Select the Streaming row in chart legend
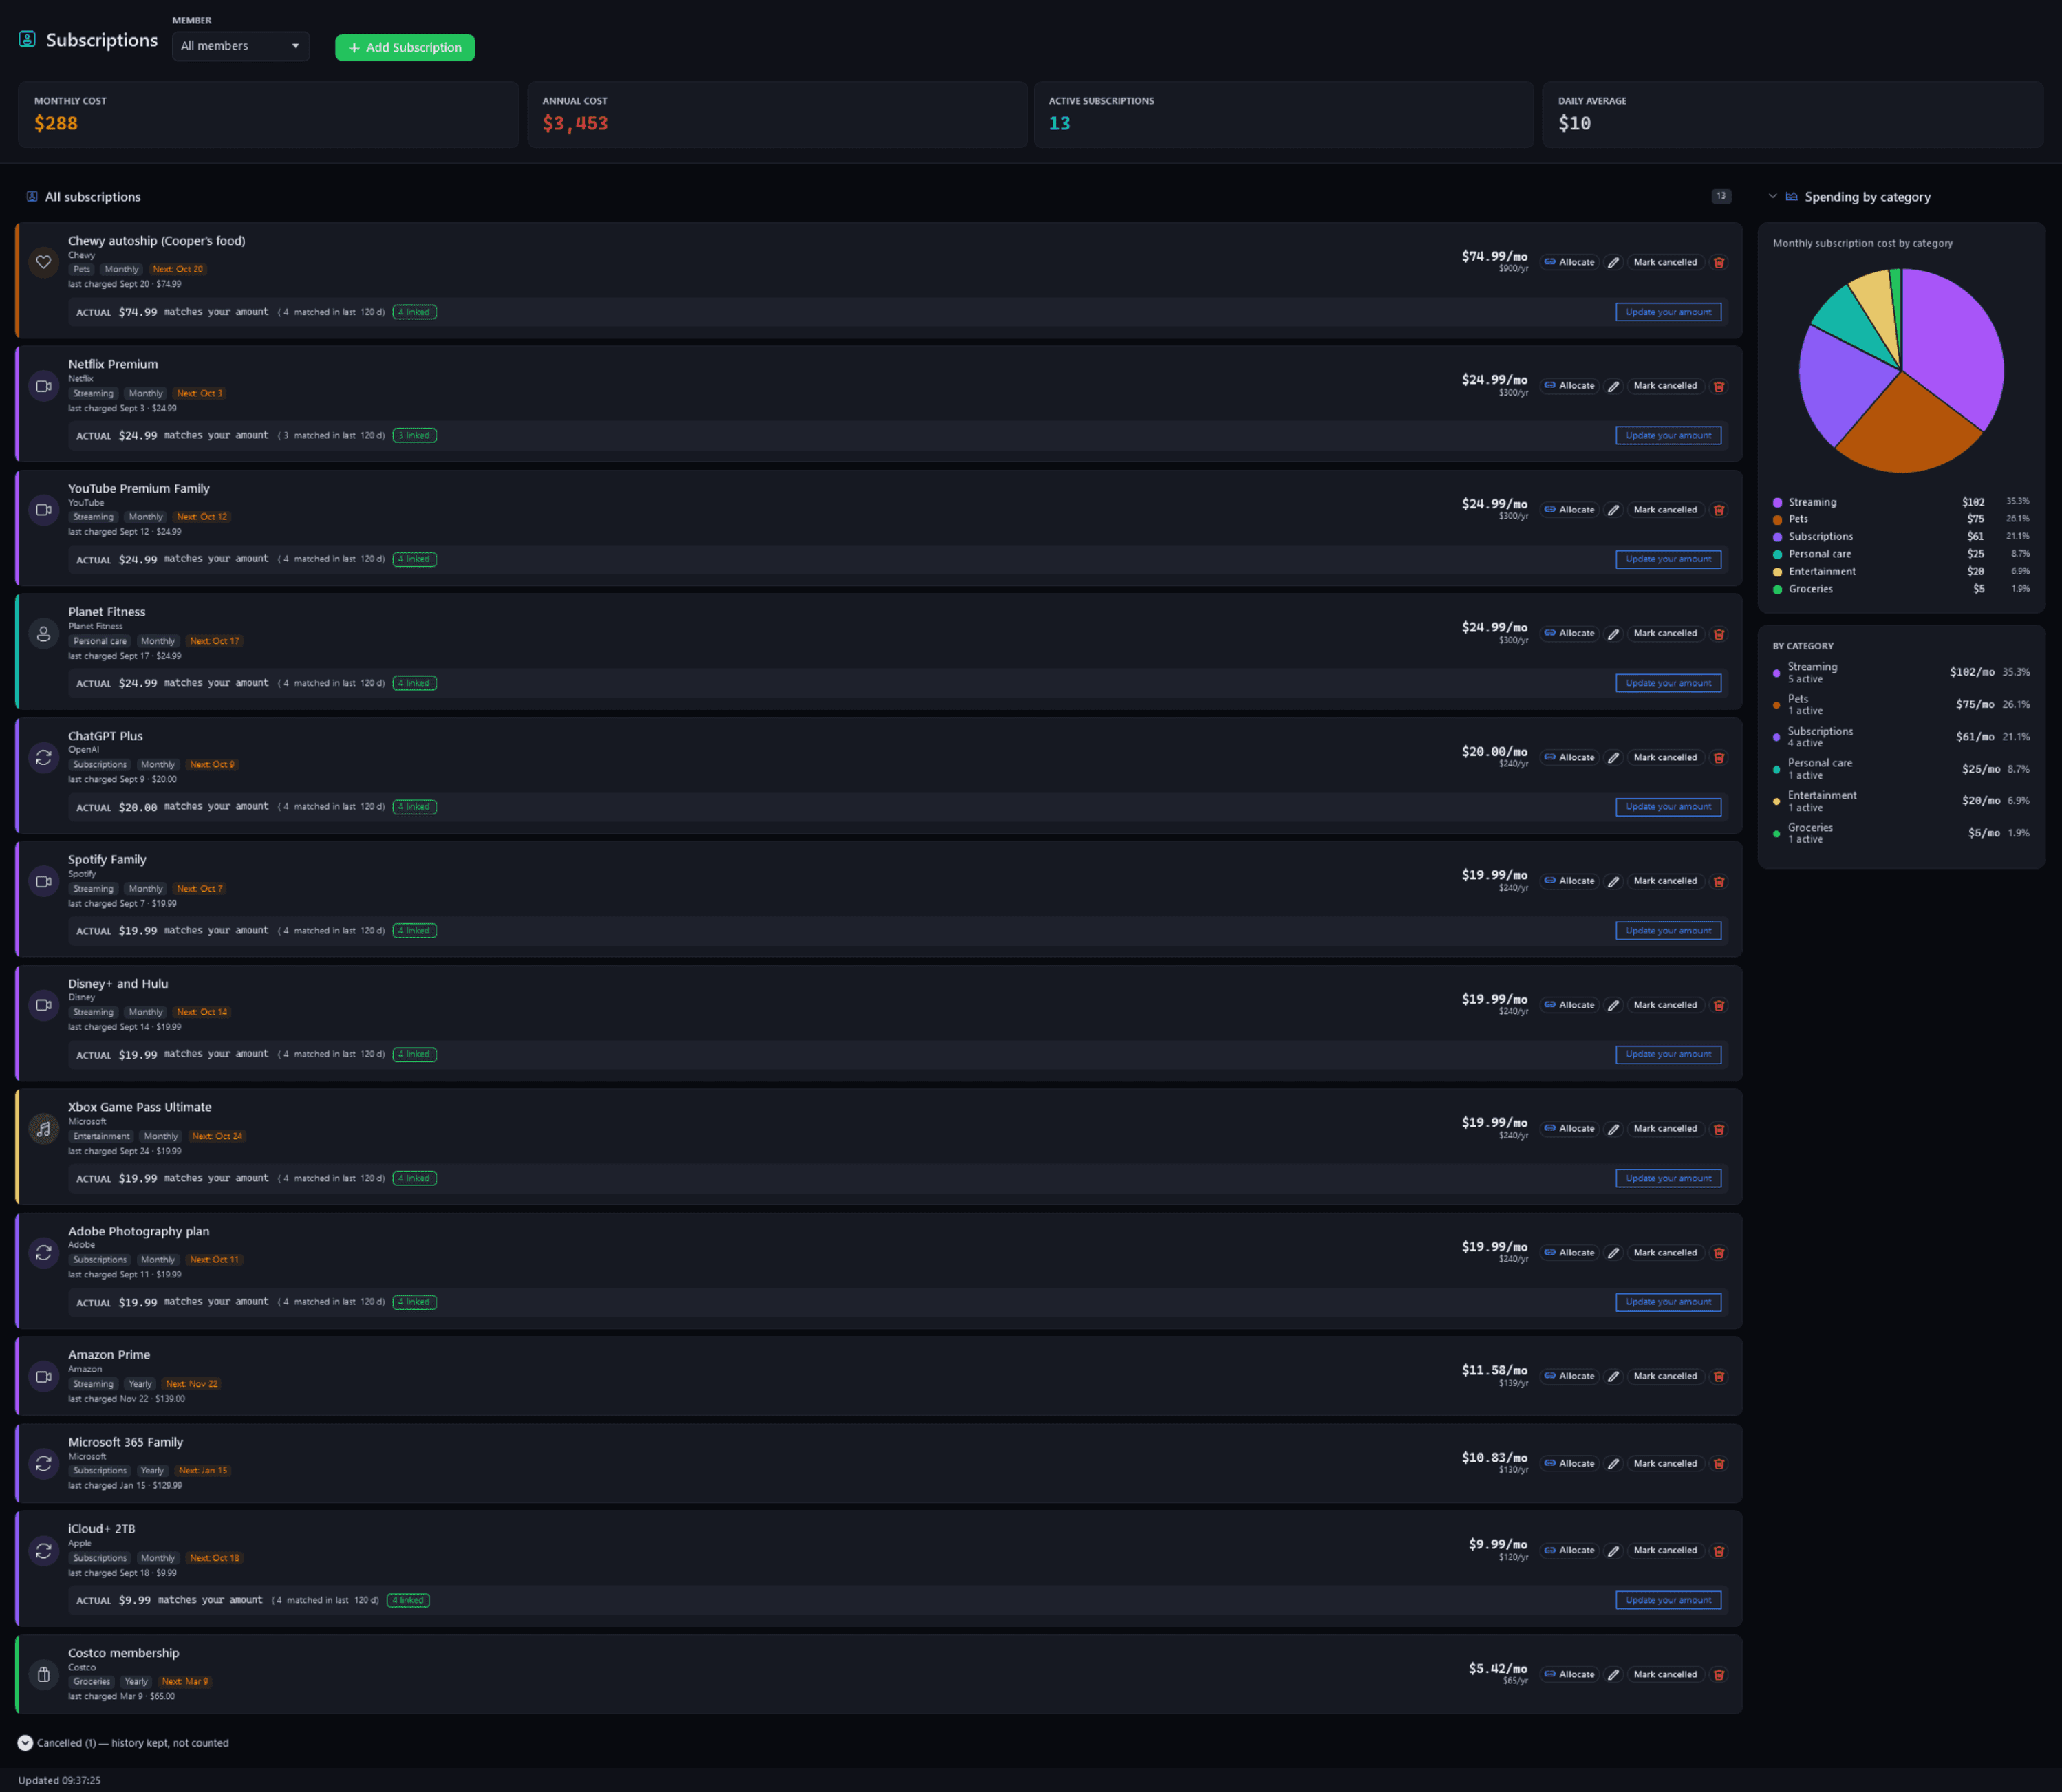Image resolution: width=2062 pixels, height=1792 pixels. (x=1901, y=502)
